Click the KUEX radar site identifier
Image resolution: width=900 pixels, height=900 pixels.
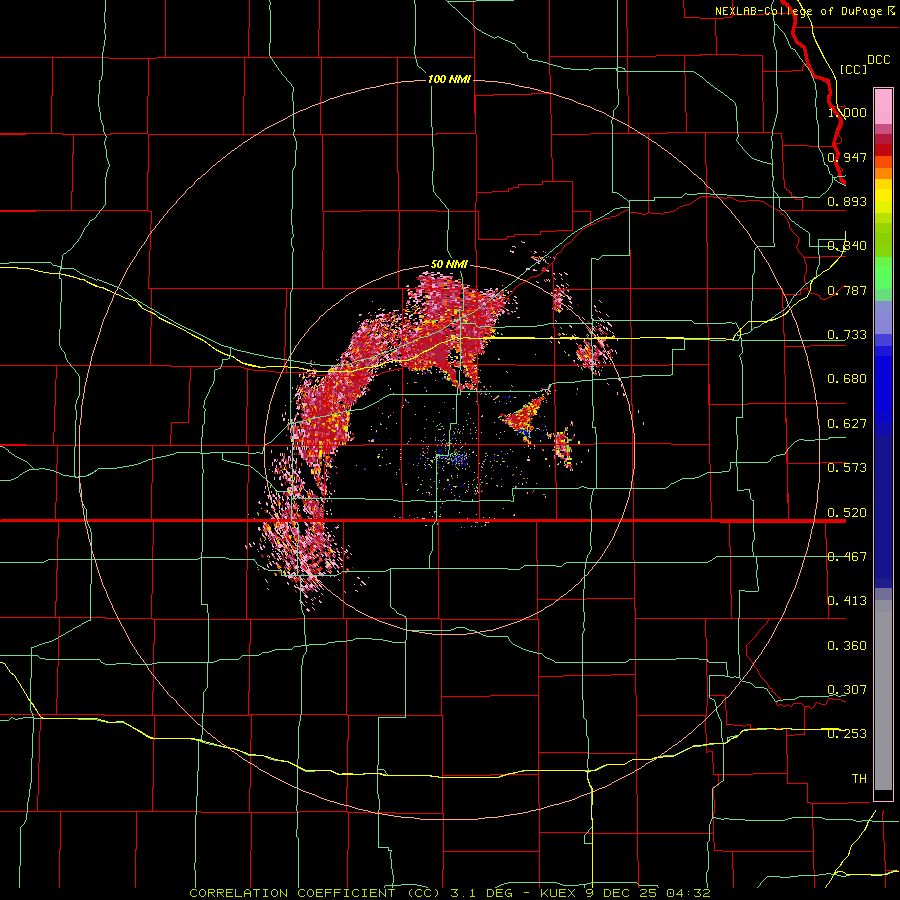[558, 893]
